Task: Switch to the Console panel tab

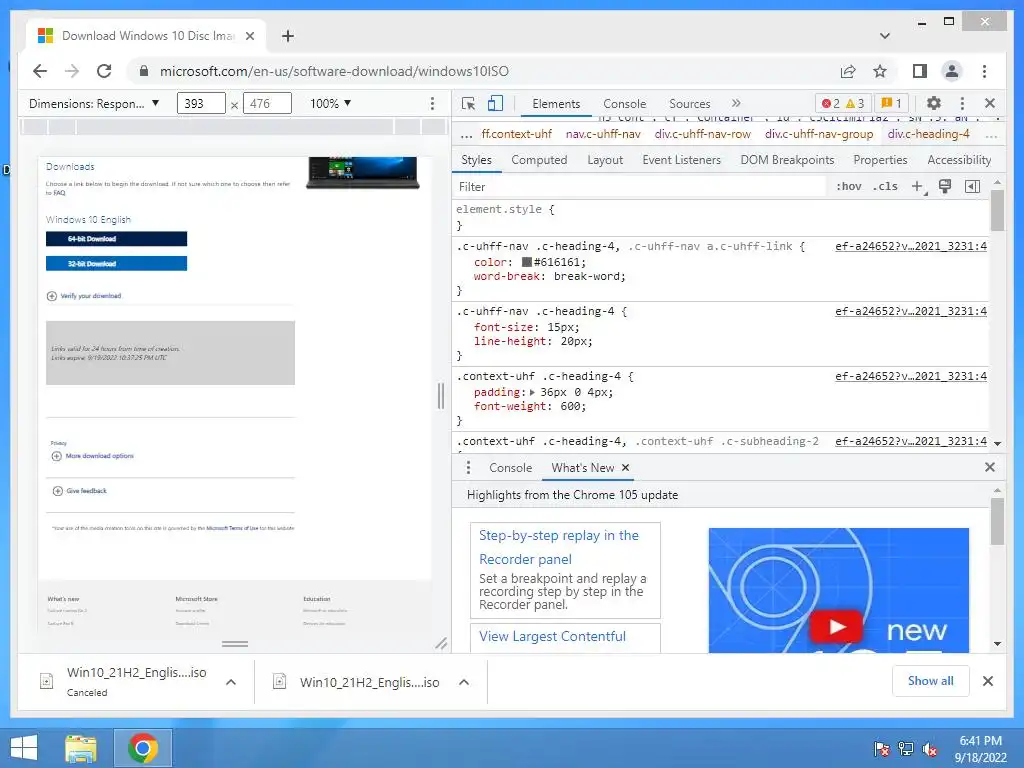Action: 624,104
